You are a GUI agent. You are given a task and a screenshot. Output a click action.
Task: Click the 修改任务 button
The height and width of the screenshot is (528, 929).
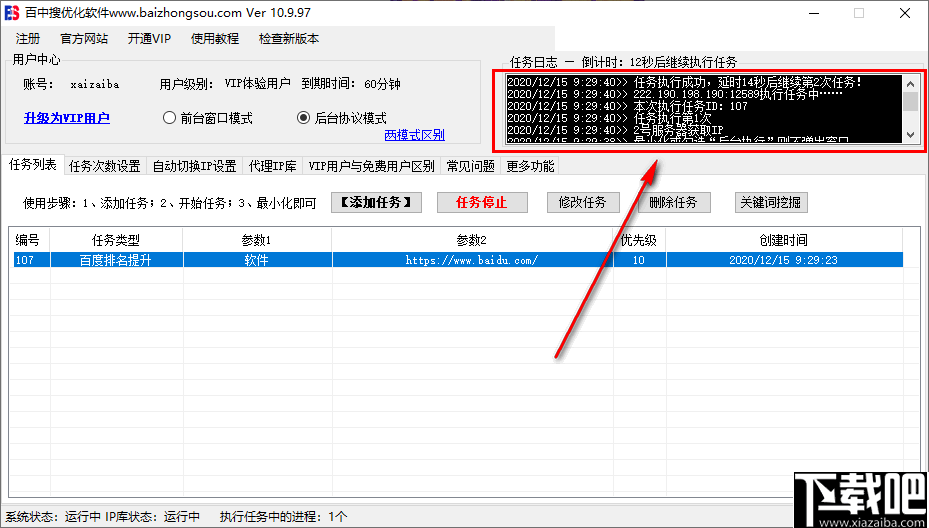pos(583,203)
